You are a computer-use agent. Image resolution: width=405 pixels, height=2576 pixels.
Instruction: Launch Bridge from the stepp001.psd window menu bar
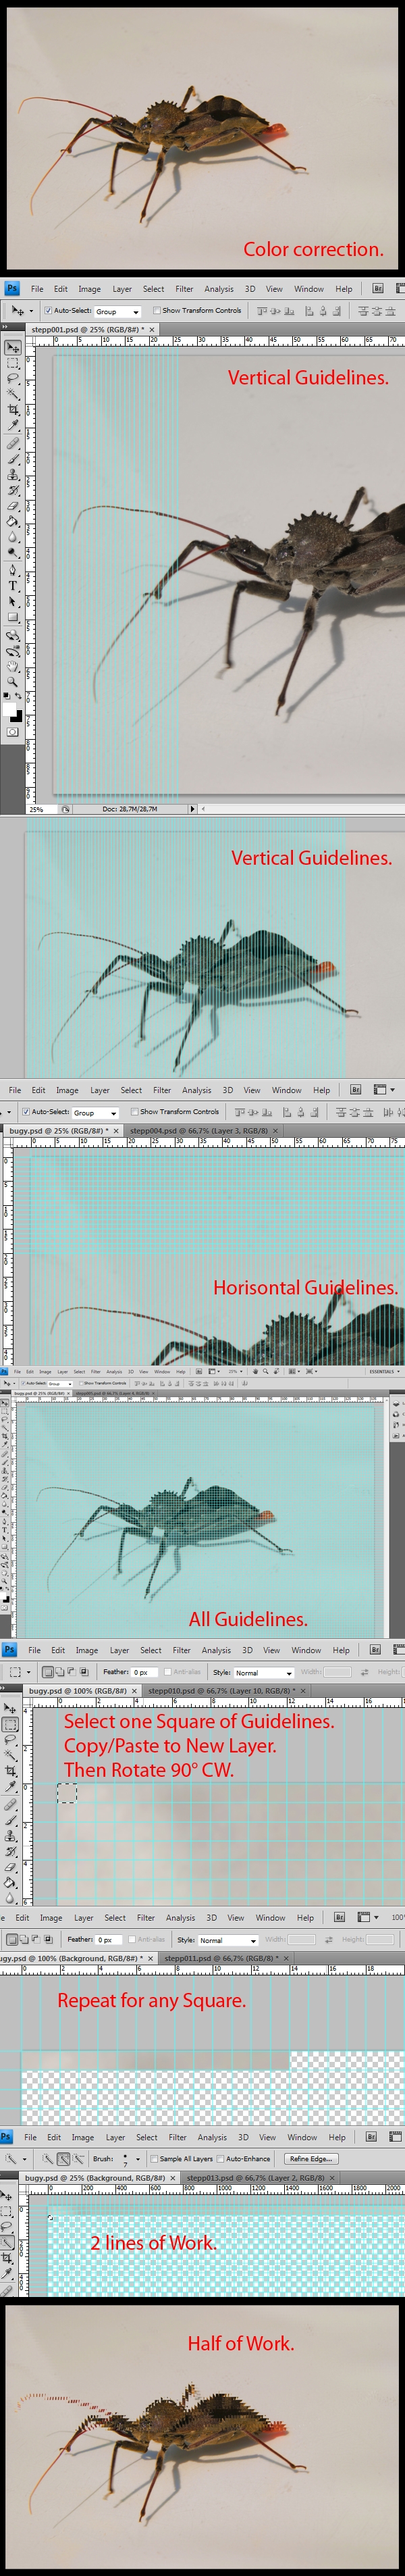[x=378, y=288]
